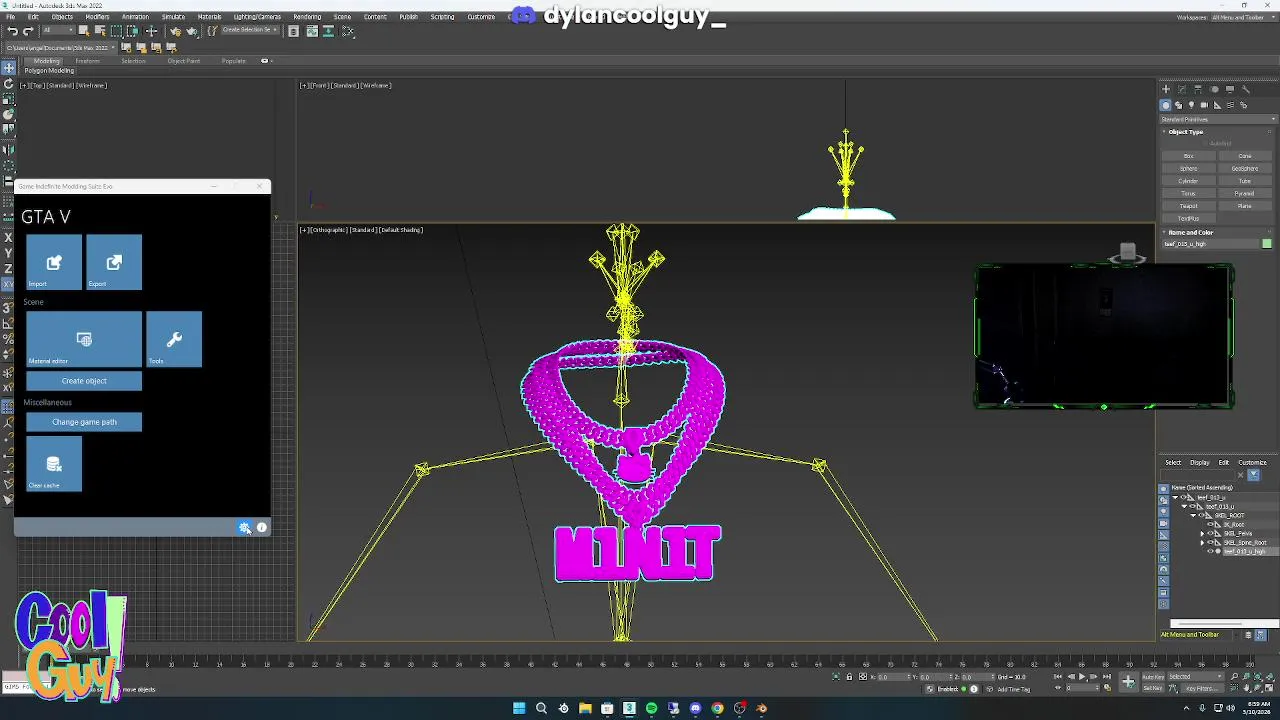This screenshot has width=1280, height=720.
Task: Click the Box primitive button
Action: point(1189,156)
